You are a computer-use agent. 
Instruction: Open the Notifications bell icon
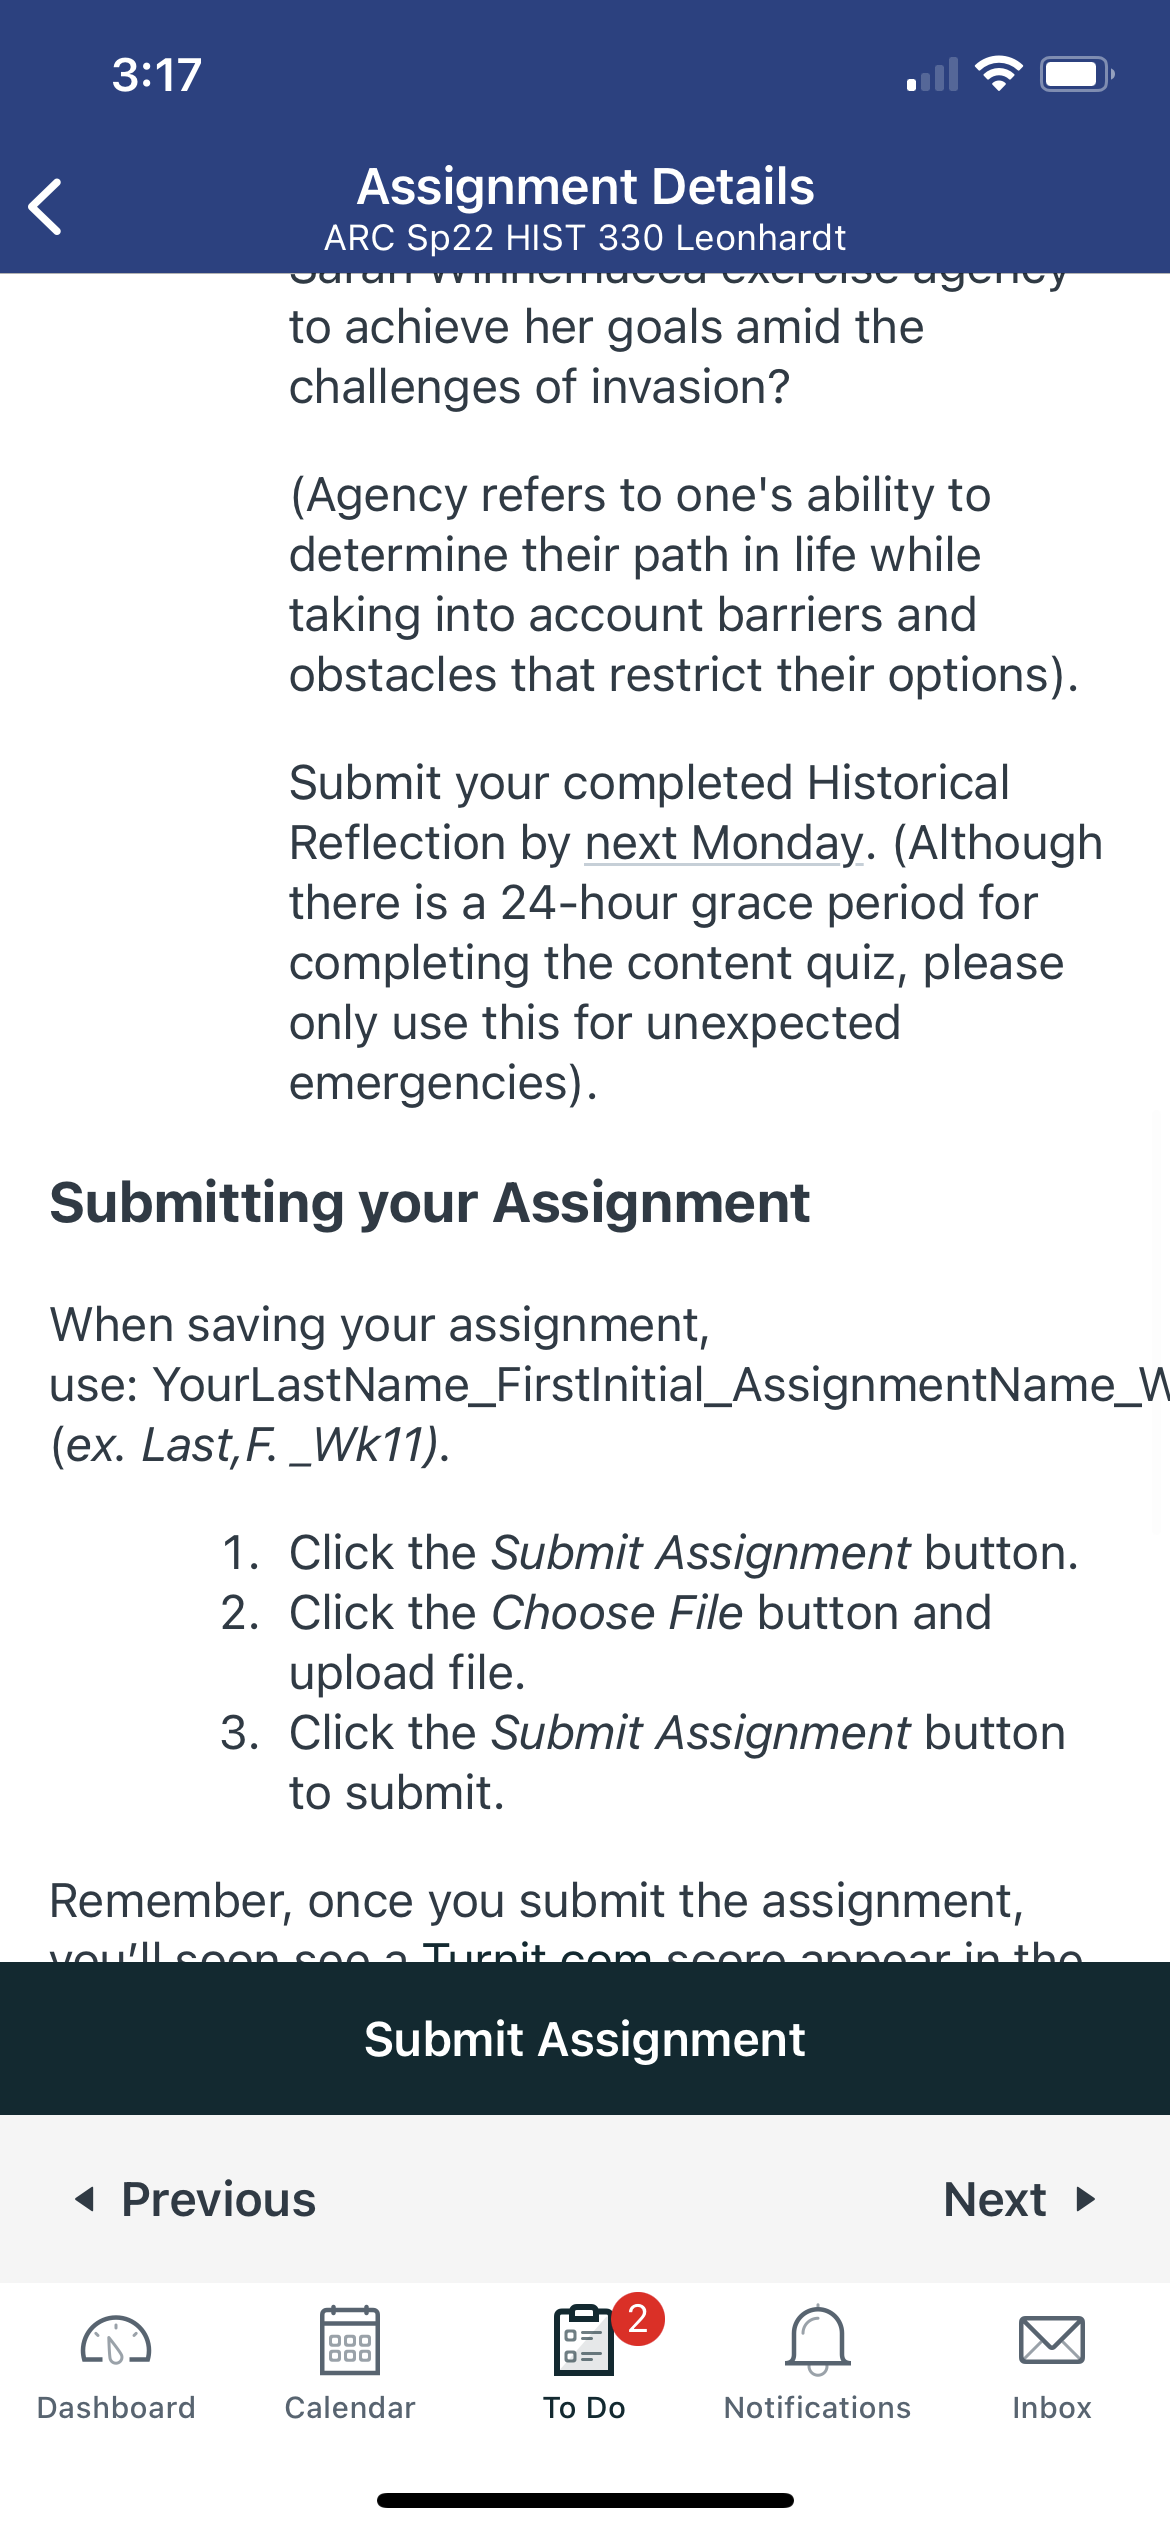[x=818, y=2340]
